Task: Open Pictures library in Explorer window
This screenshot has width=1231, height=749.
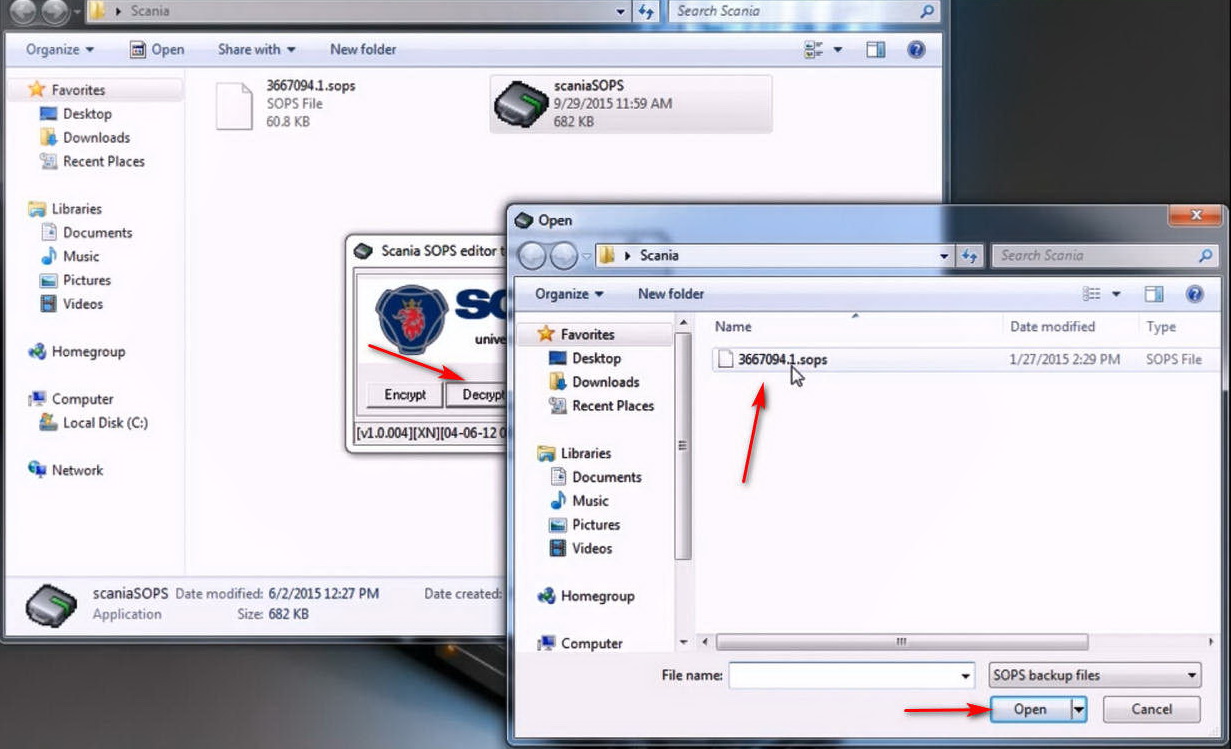Action: (x=86, y=280)
